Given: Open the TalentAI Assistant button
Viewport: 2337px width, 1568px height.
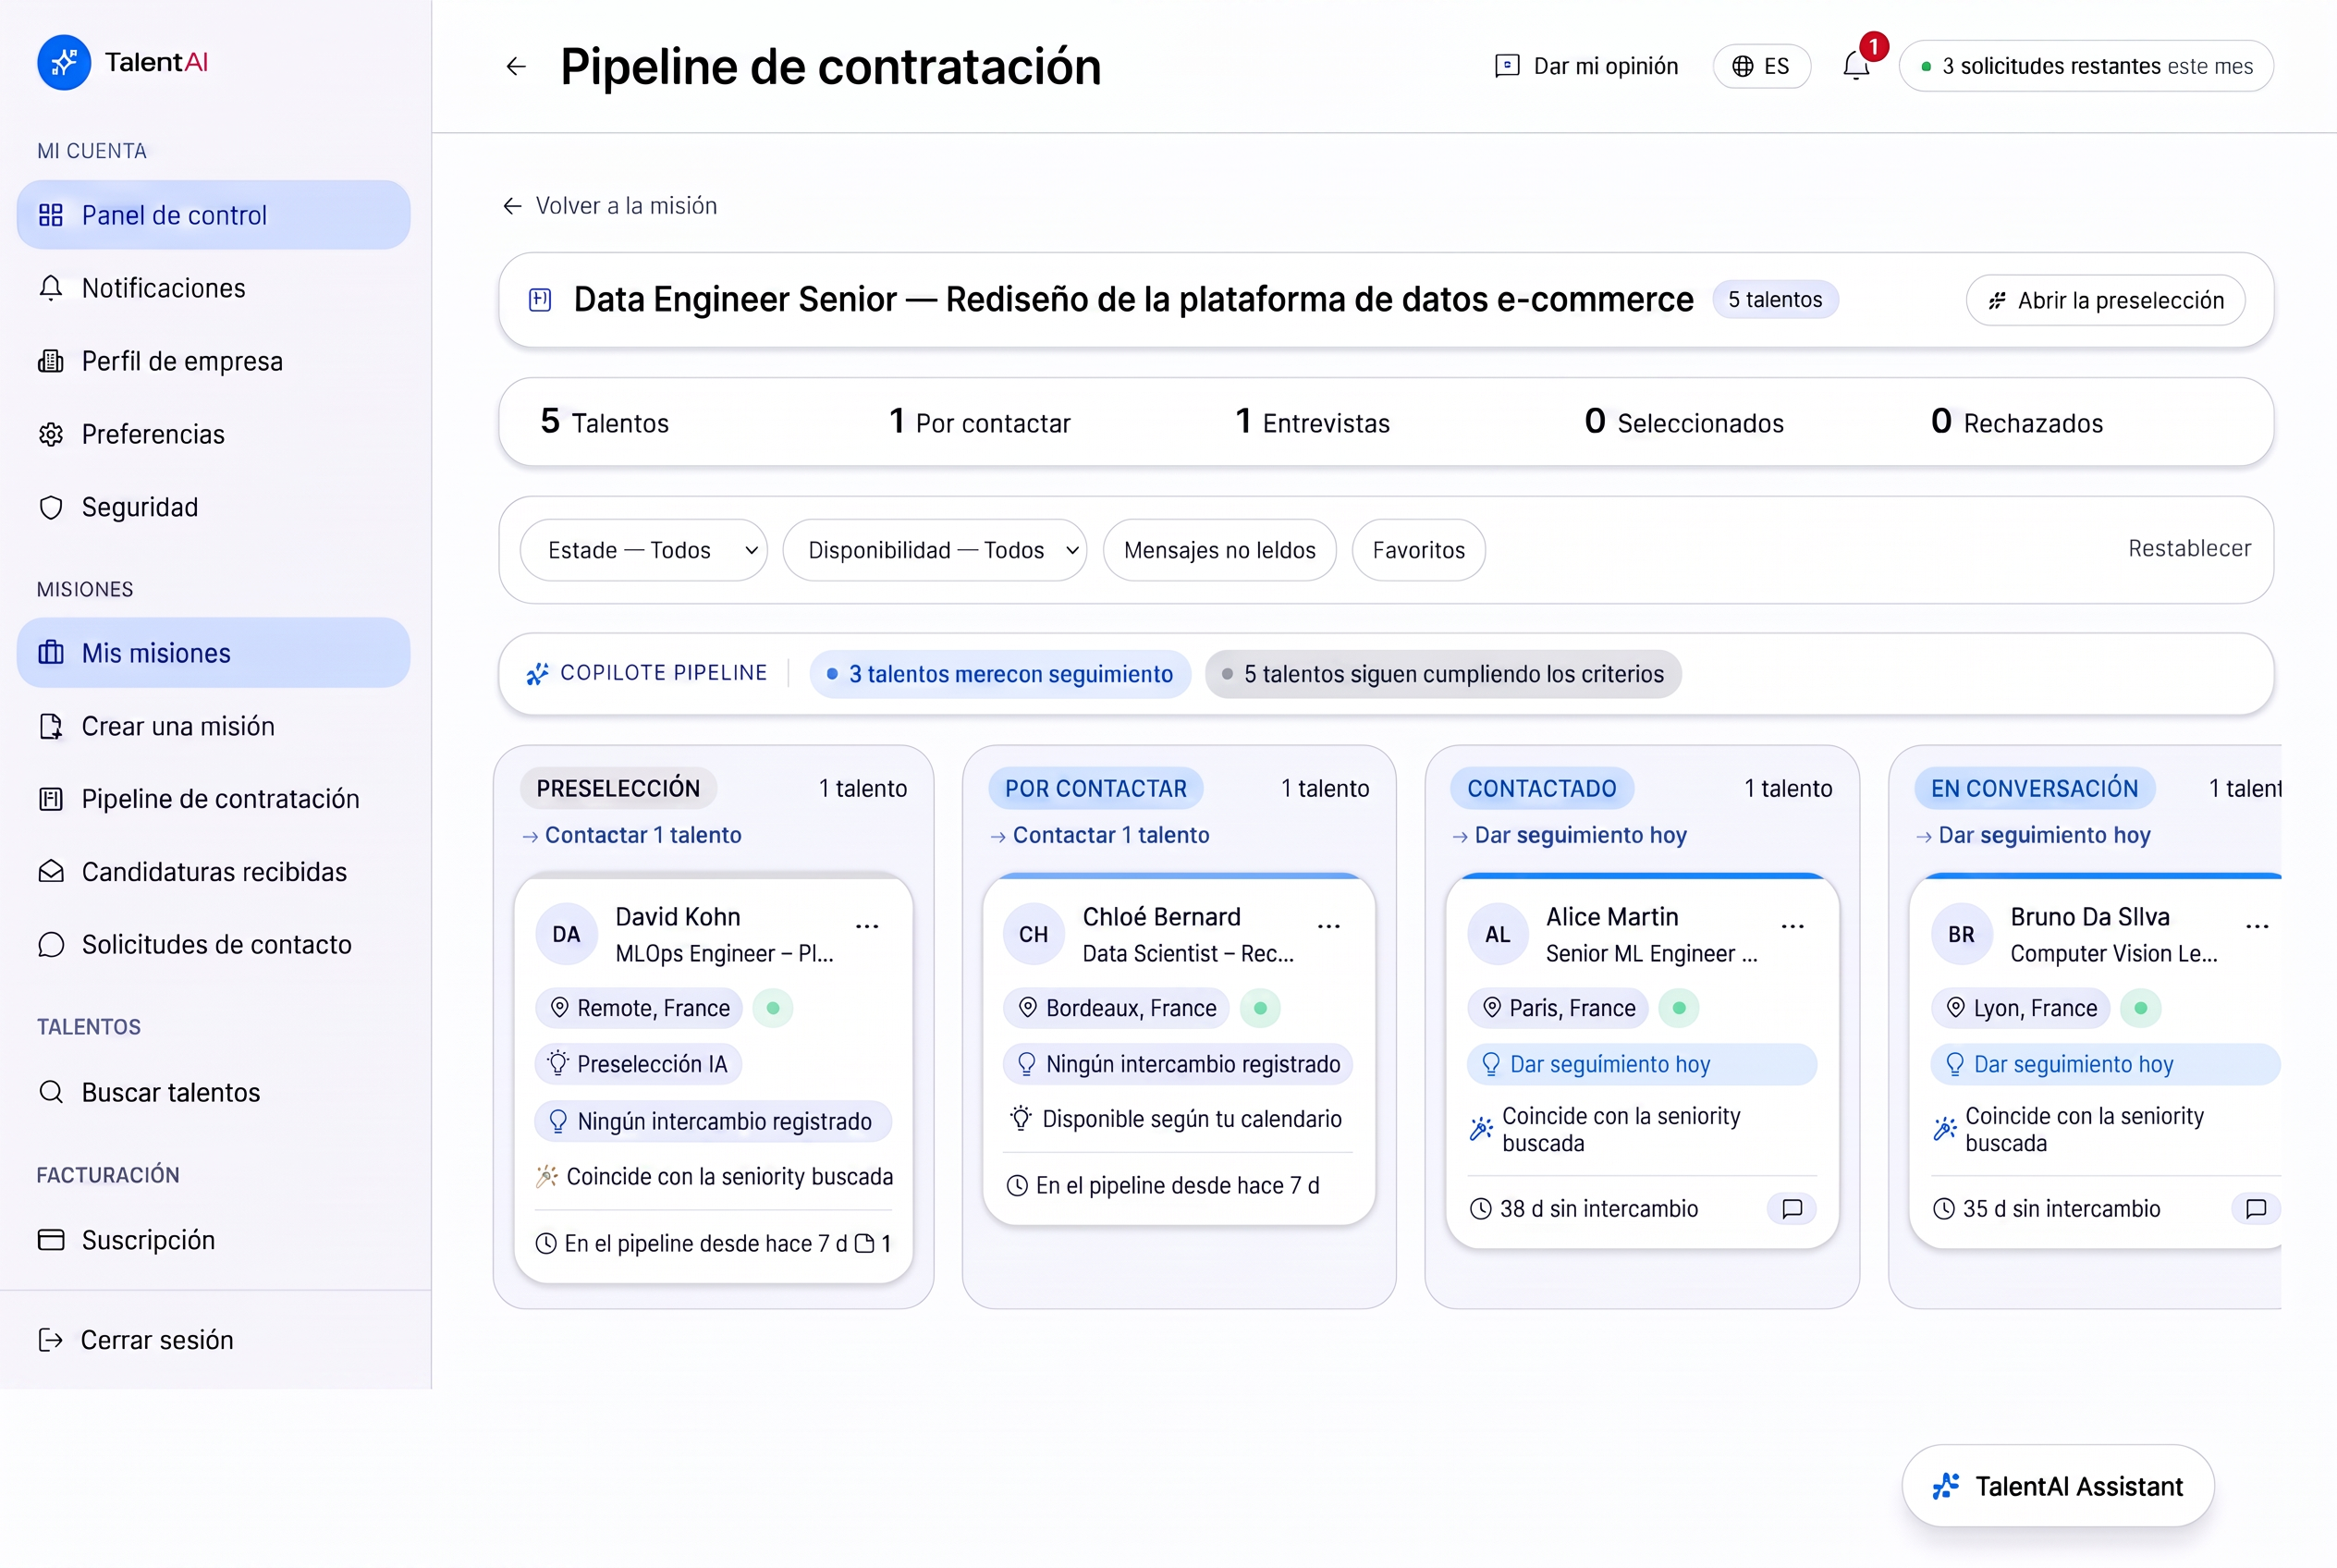Looking at the screenshot, I should point(2058,1486).
